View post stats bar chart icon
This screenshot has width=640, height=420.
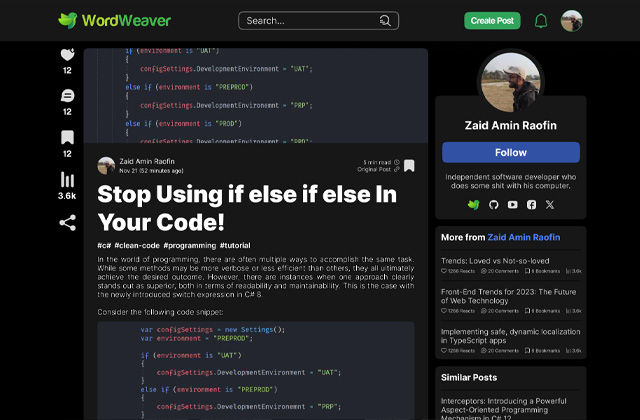[x=67, y=180]
